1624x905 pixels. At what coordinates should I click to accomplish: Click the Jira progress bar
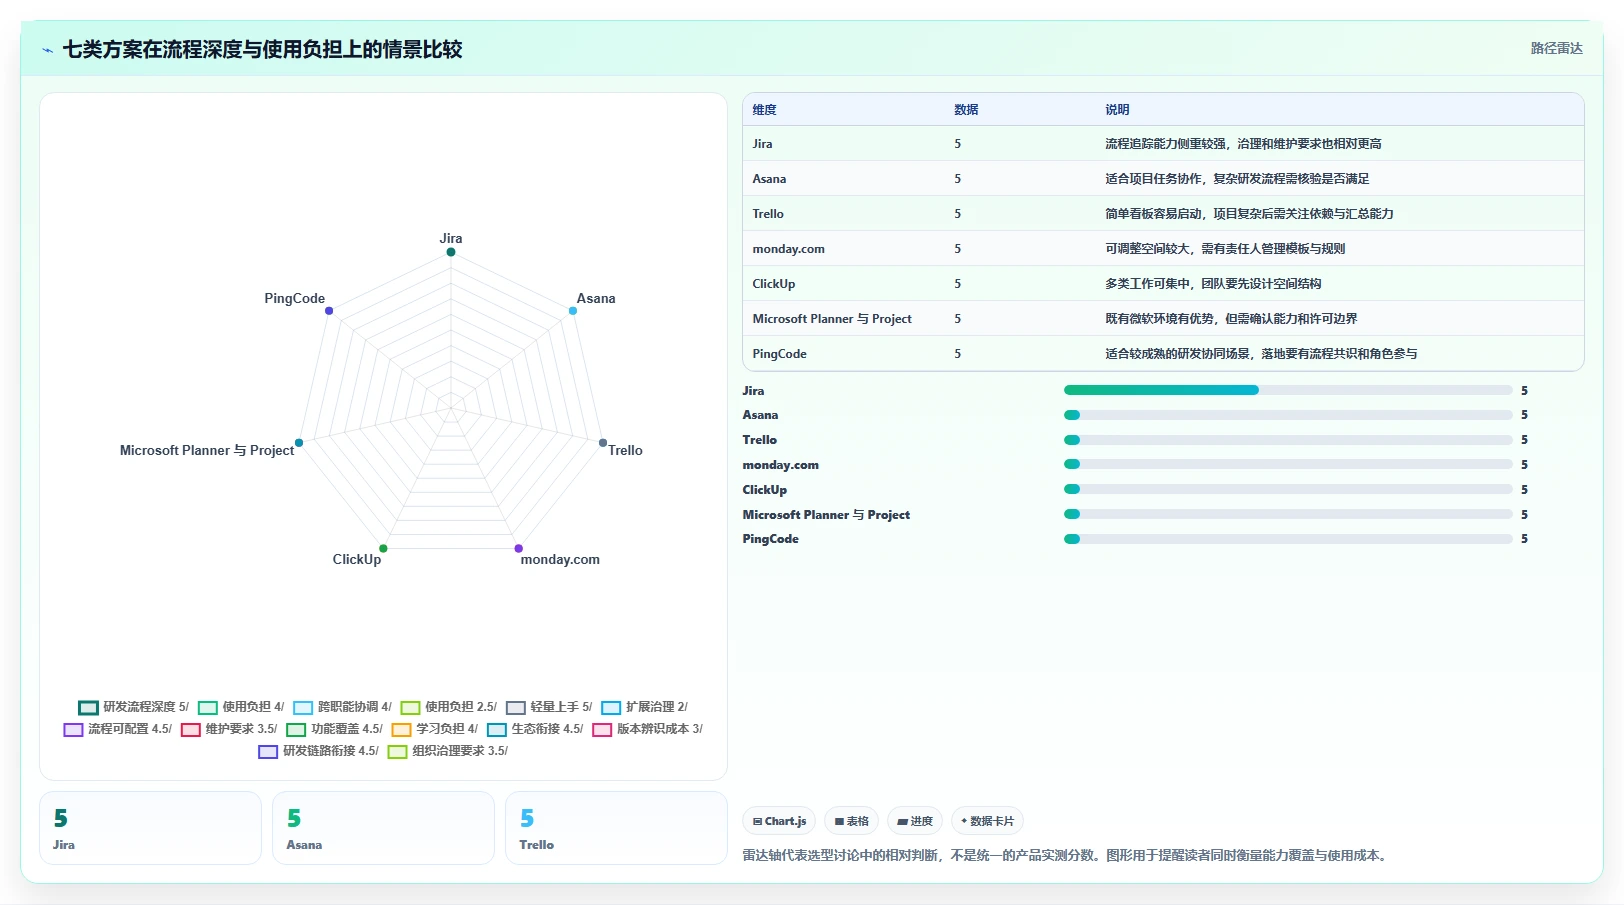point(1288,390)
